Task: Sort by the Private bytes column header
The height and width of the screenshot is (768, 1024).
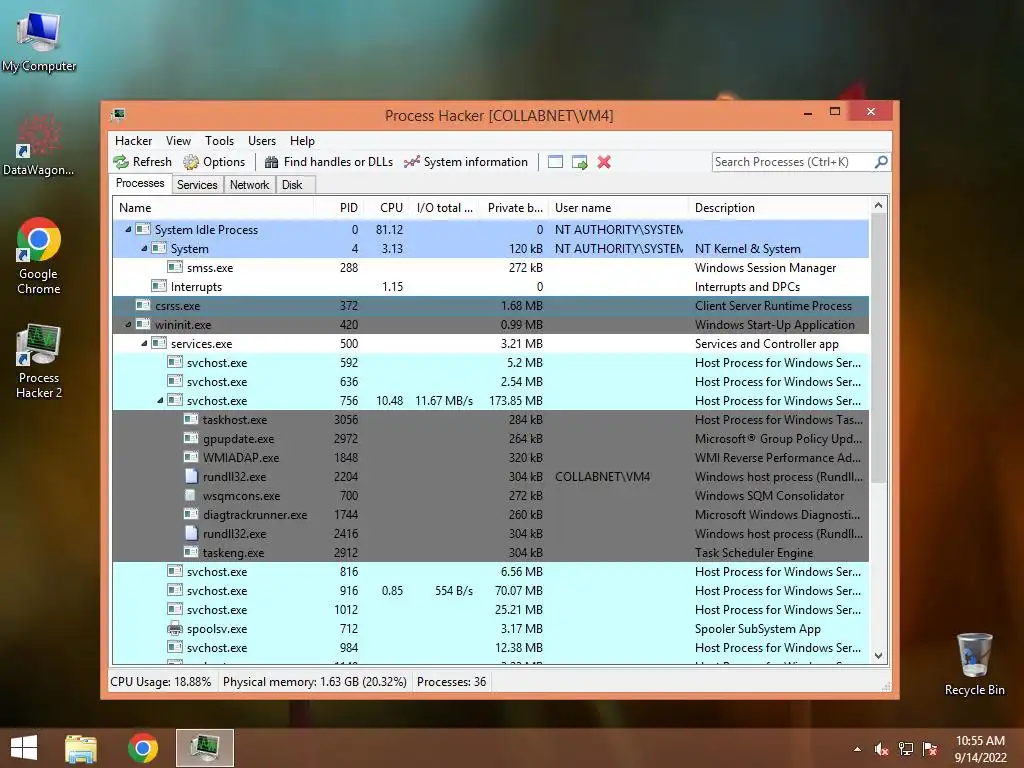Action: coord(511,208)
